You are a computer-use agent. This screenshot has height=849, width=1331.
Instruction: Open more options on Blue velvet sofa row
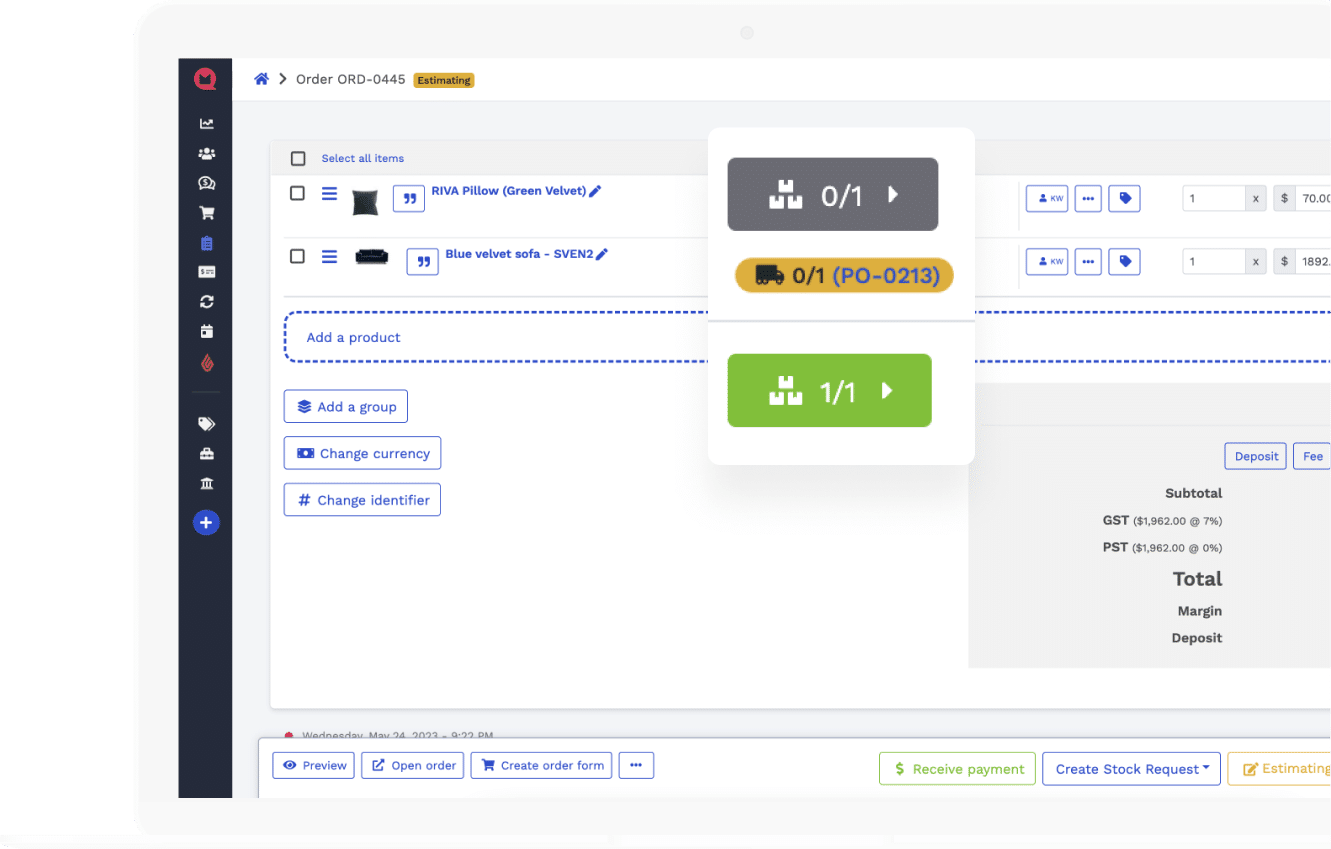[1088, 261]
